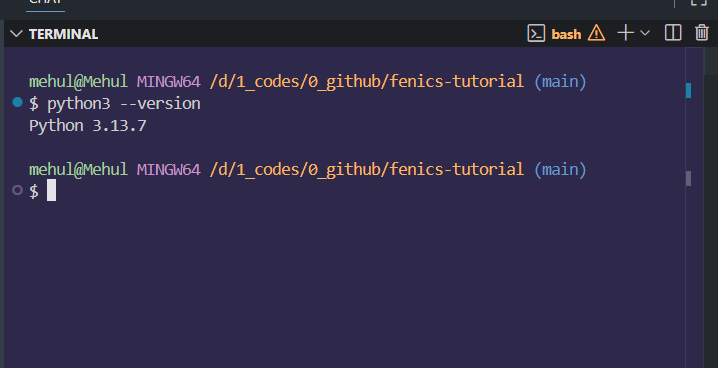
Task: Click the blue command decoration dot
Action: pyautogui.click(x=17, y=102)
